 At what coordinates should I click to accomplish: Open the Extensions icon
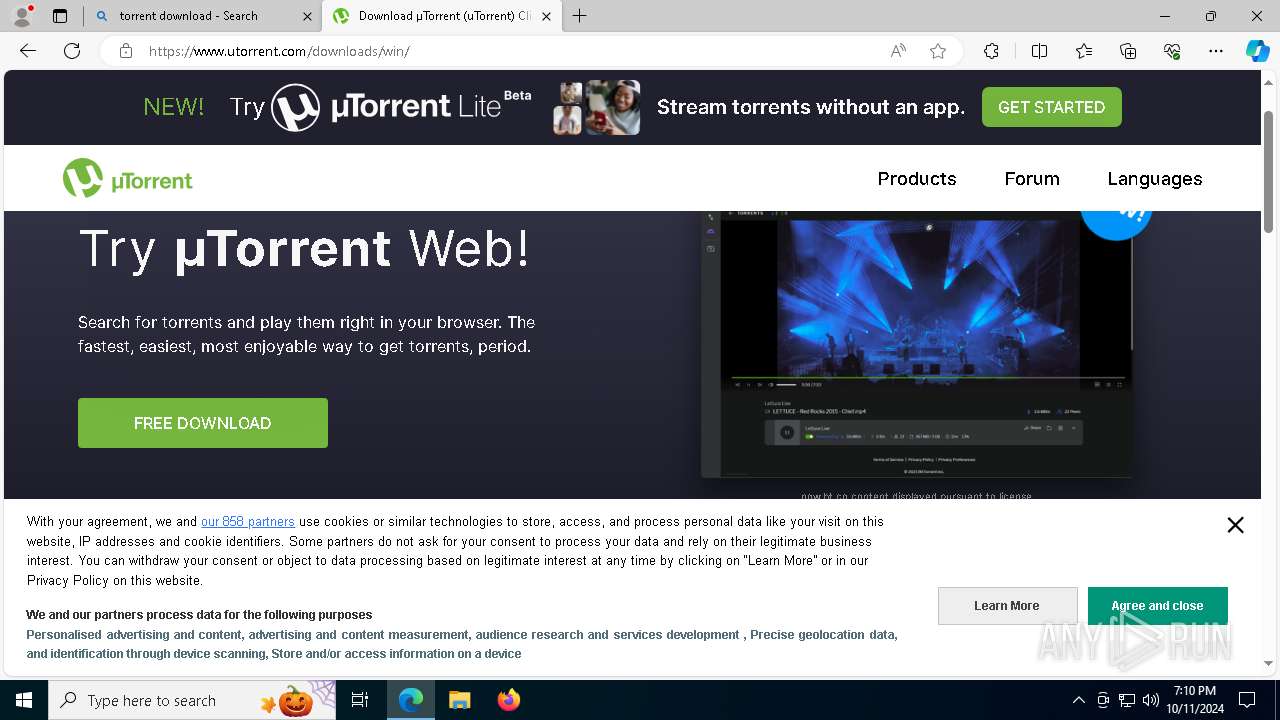click(991, 51)
